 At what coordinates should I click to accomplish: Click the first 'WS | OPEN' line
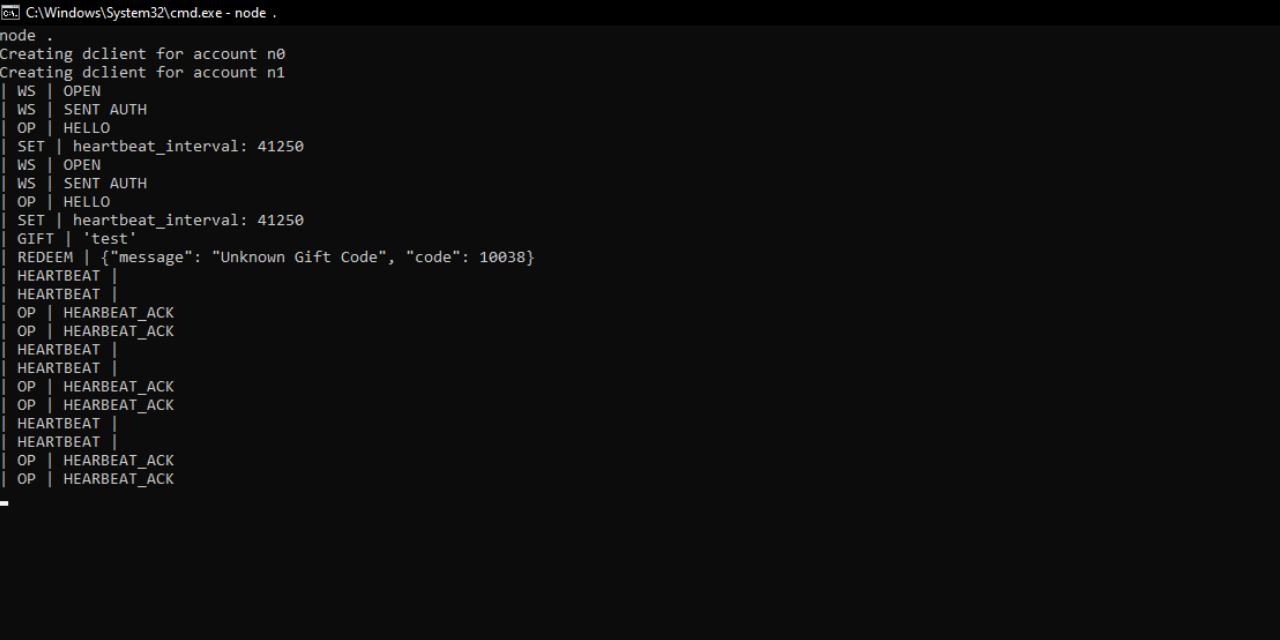59,91
